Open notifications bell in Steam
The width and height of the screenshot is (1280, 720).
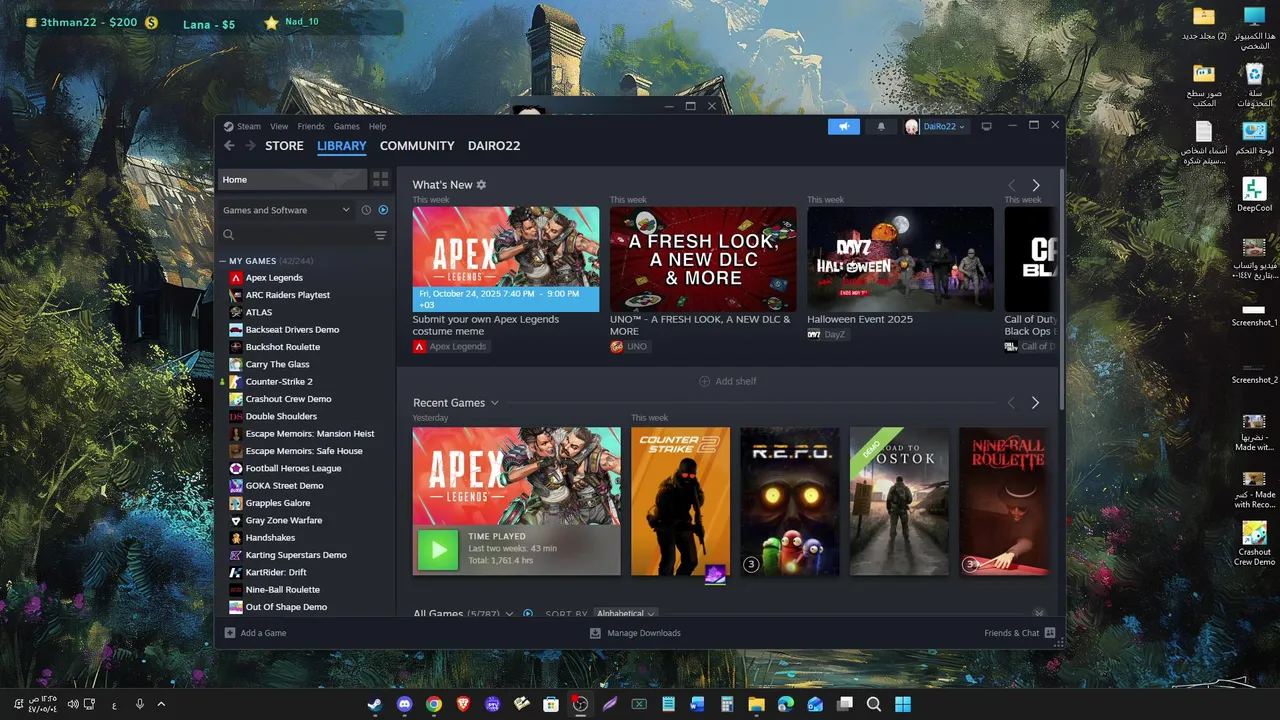point(881,127)
